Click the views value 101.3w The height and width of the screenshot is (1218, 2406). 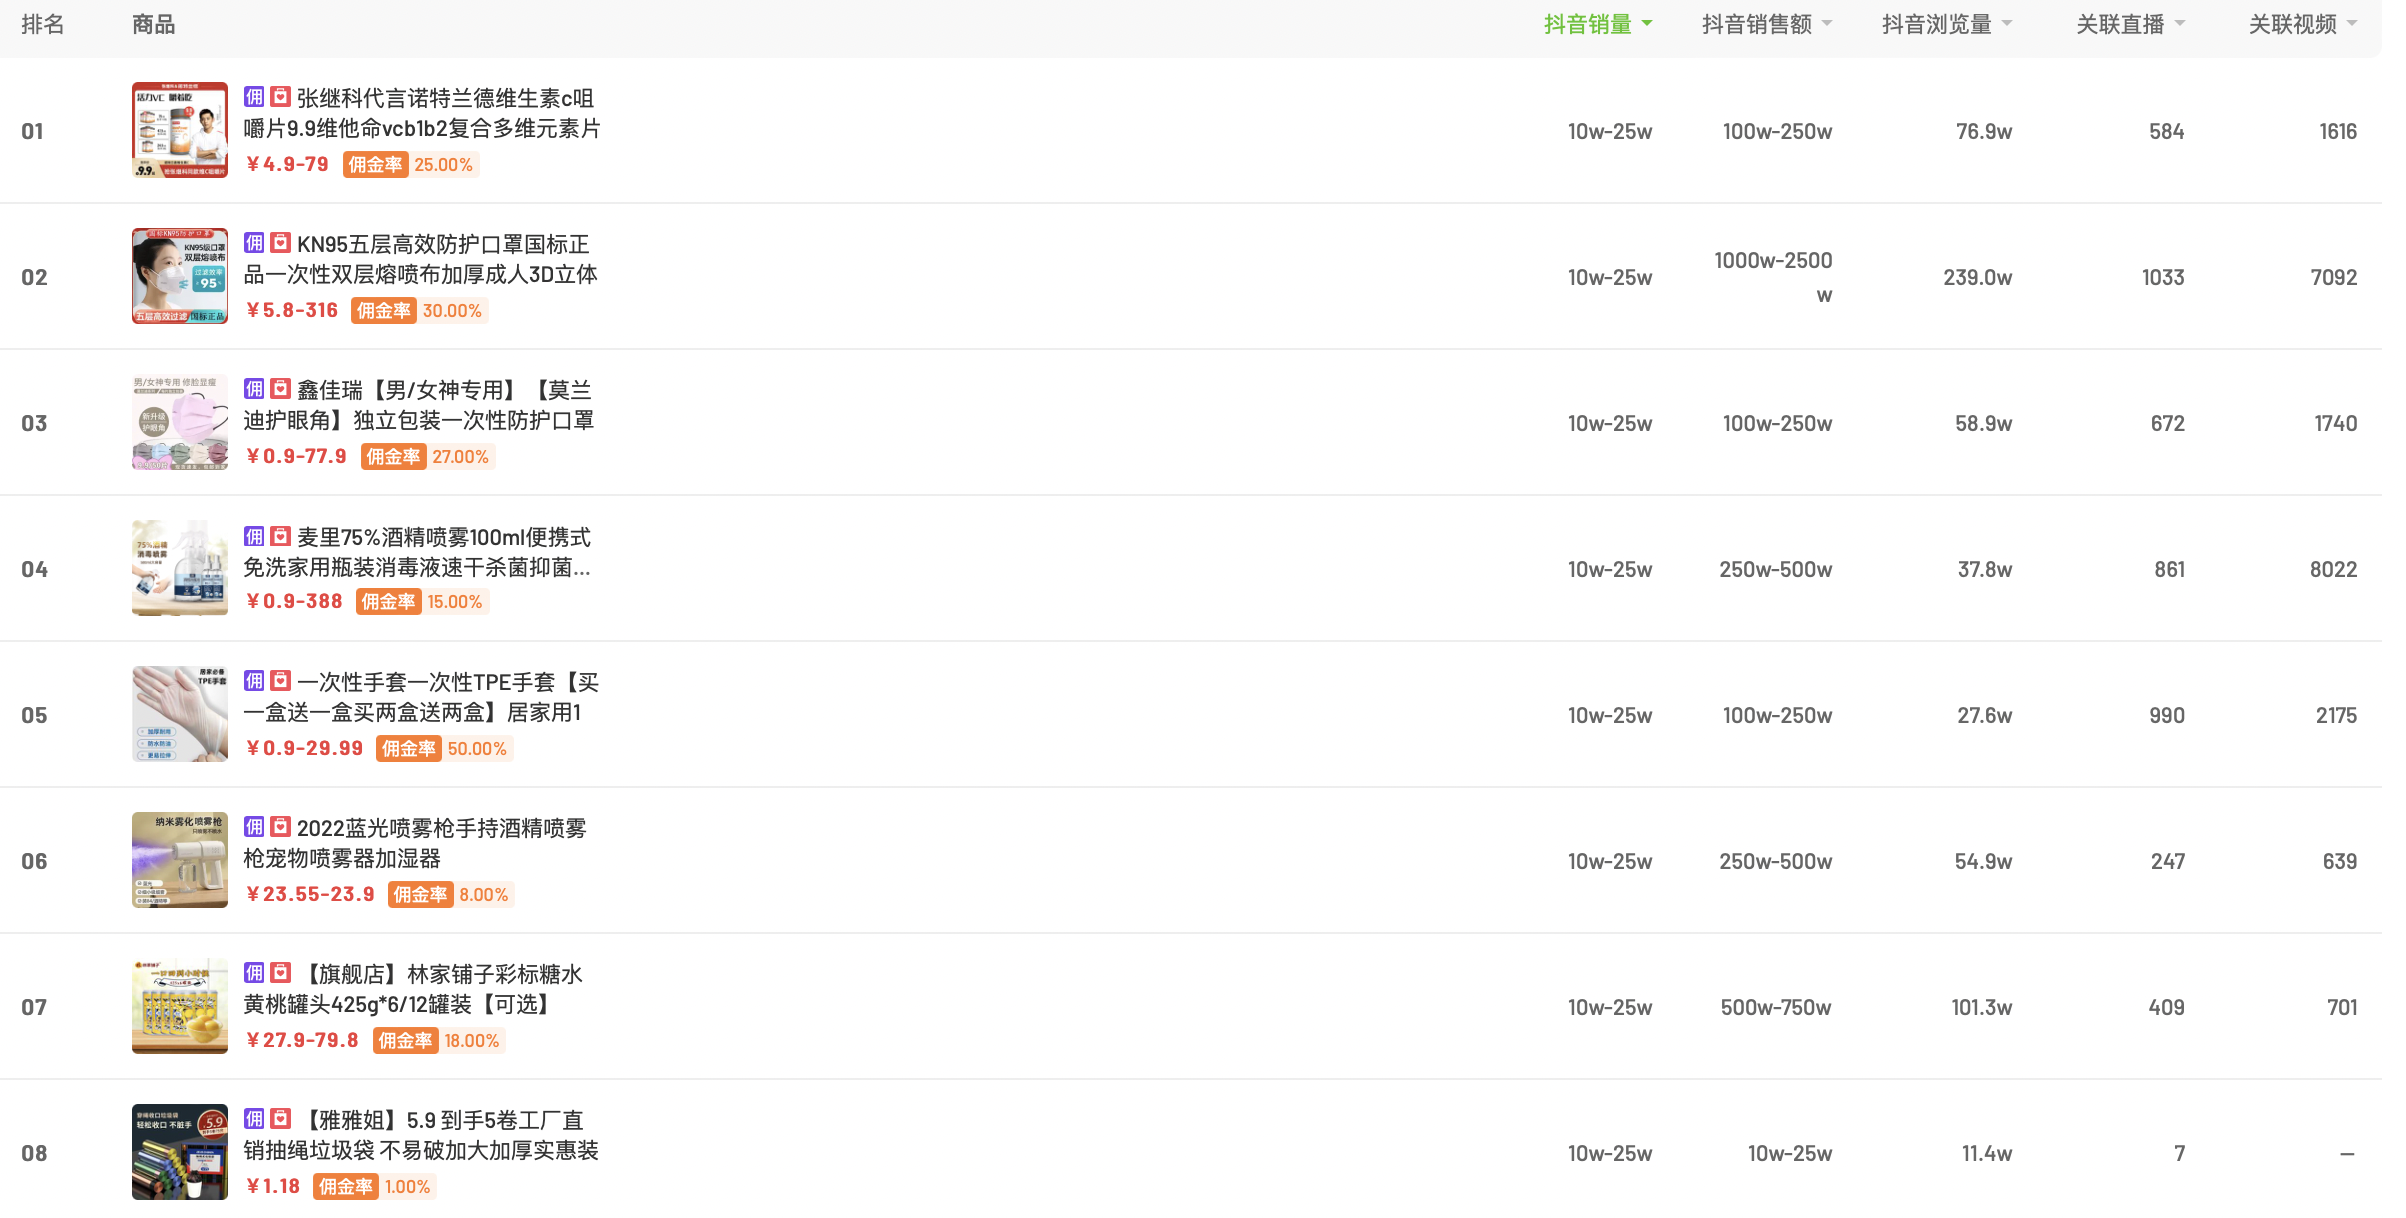(x=1981, y=1007)
